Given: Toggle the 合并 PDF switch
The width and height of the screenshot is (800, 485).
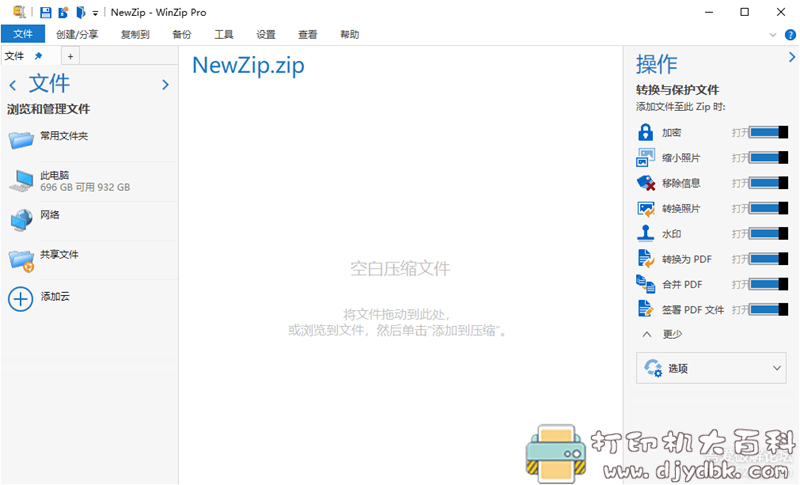Looking at the screenshot, I should click(768, 284).
